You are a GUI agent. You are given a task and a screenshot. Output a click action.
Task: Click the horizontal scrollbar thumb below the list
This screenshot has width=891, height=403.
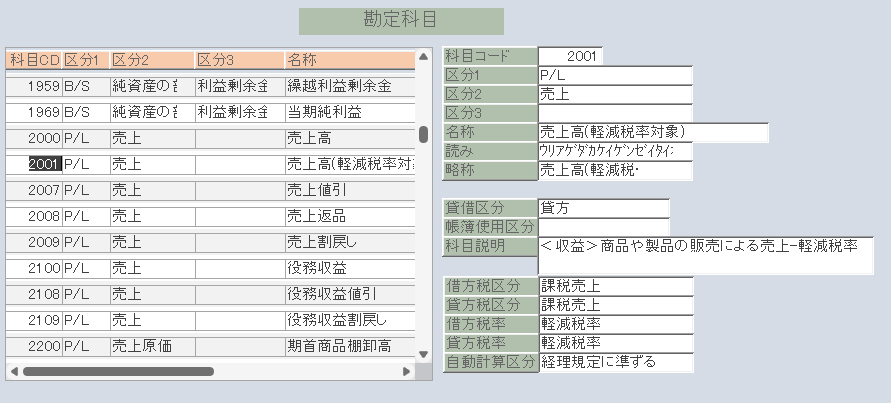click(118, 371)
